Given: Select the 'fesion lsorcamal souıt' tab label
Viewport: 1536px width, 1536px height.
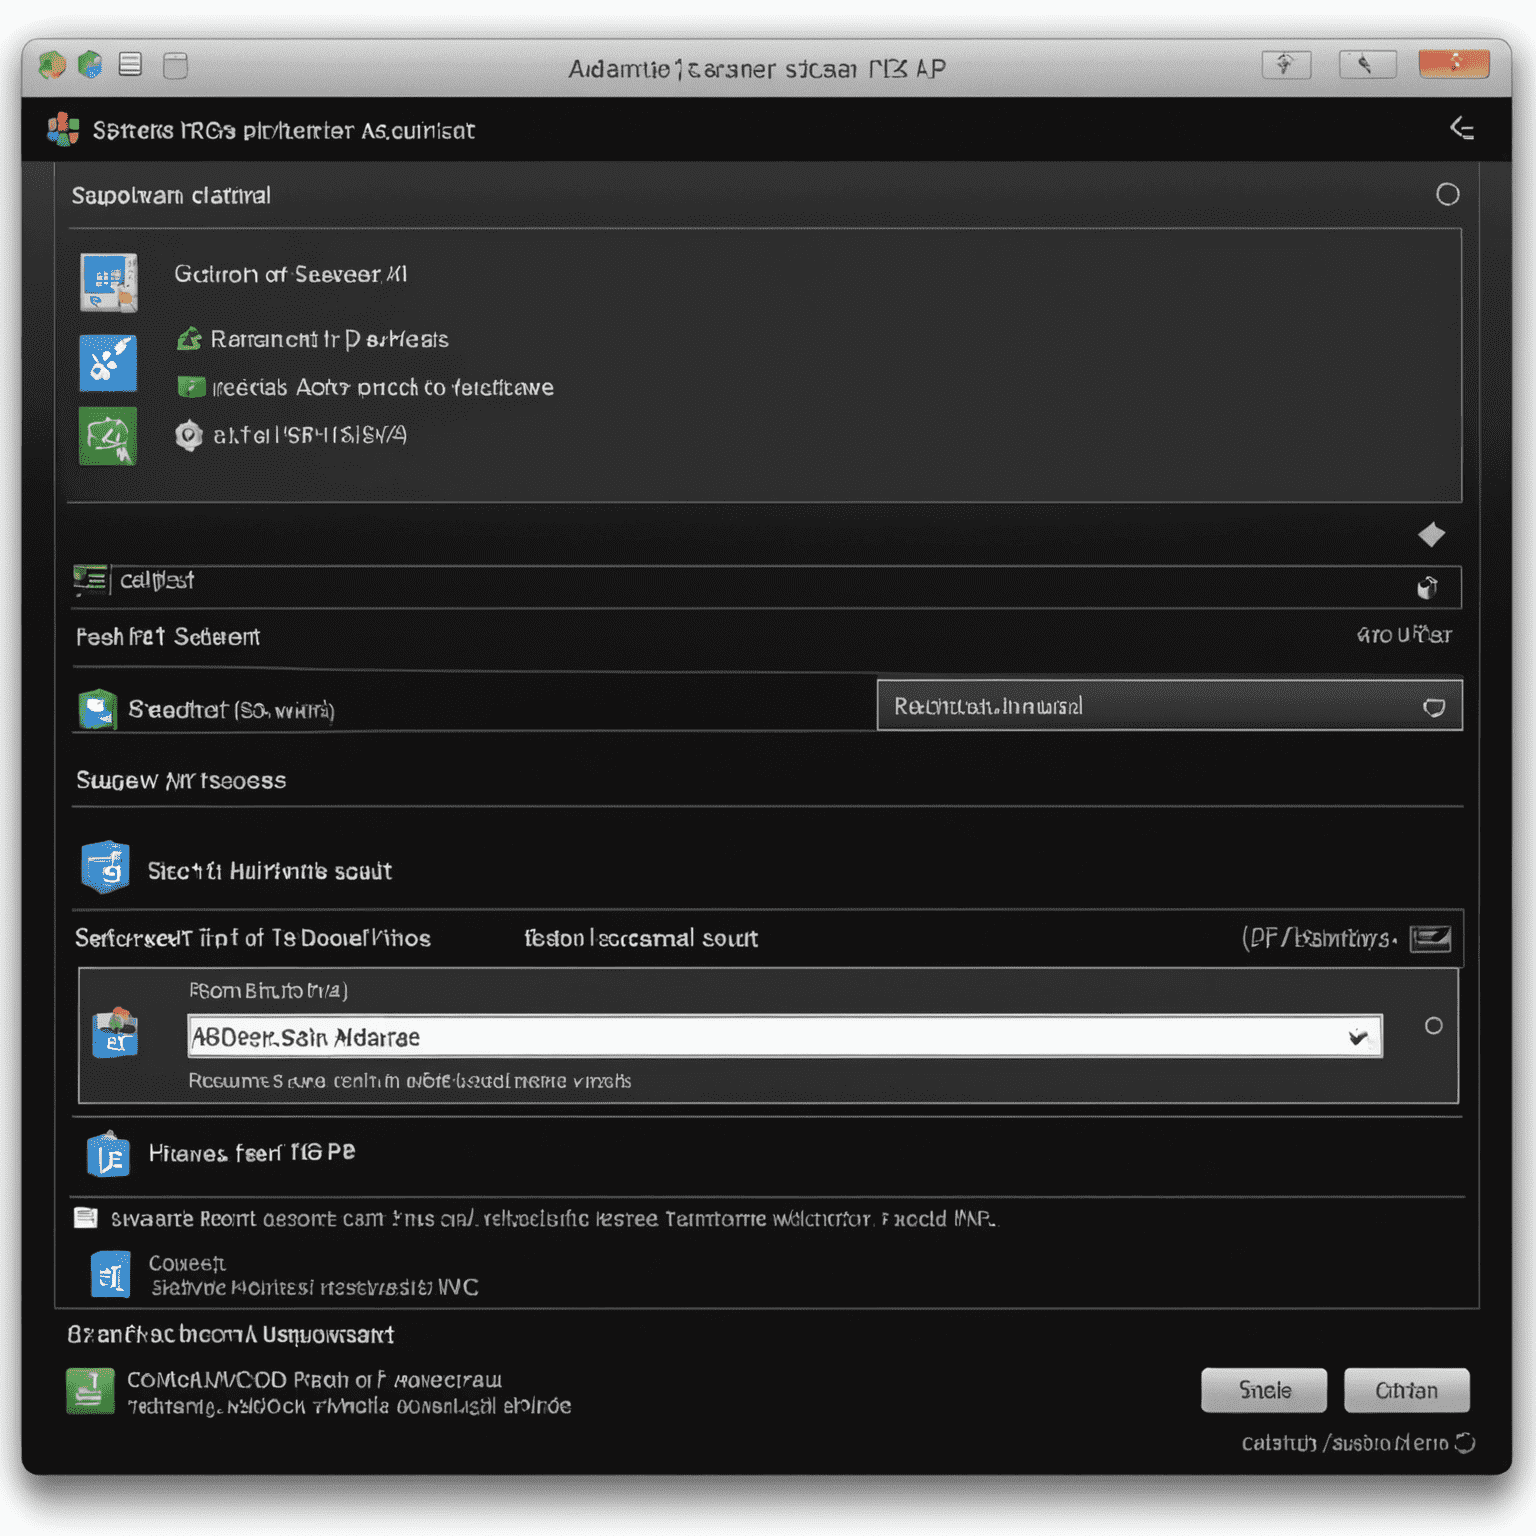Looking at the screenshot, I should (x=641, y=938).
